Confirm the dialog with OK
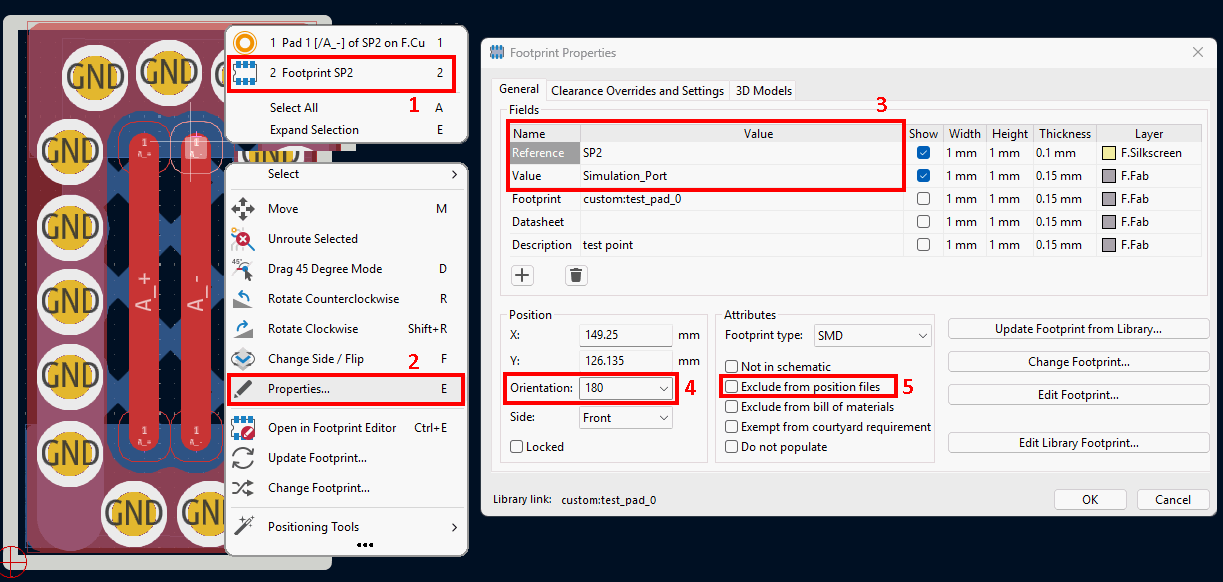1223x582 pixels. click(x=1090, y=499)
